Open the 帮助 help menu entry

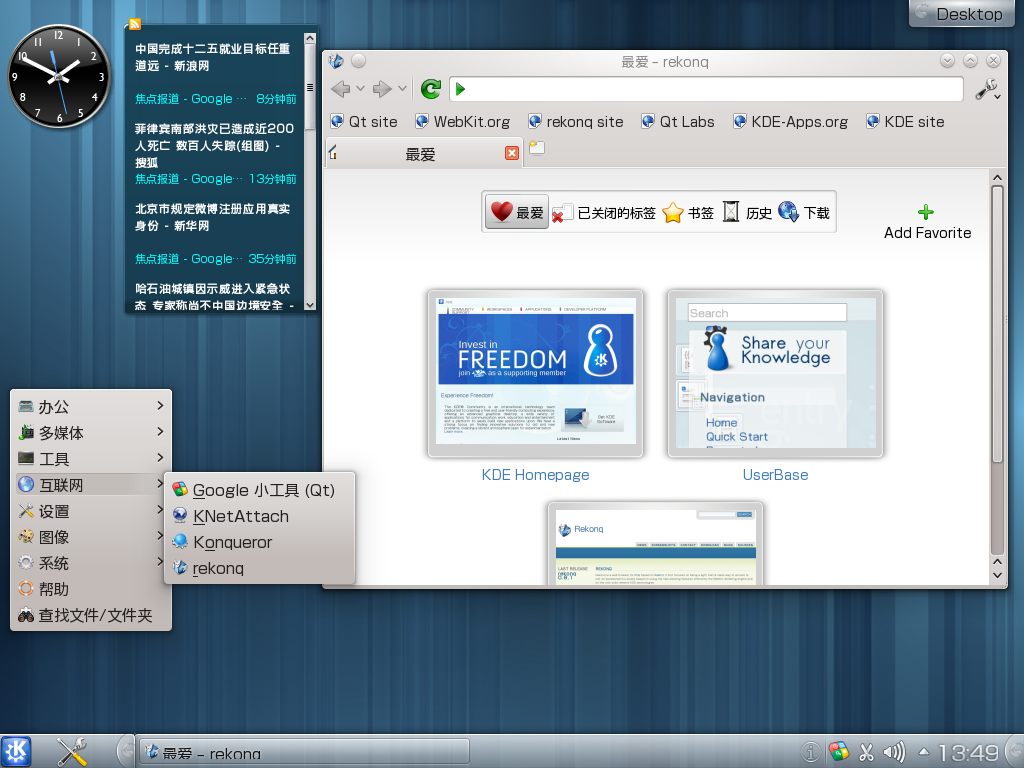[91, 589]
